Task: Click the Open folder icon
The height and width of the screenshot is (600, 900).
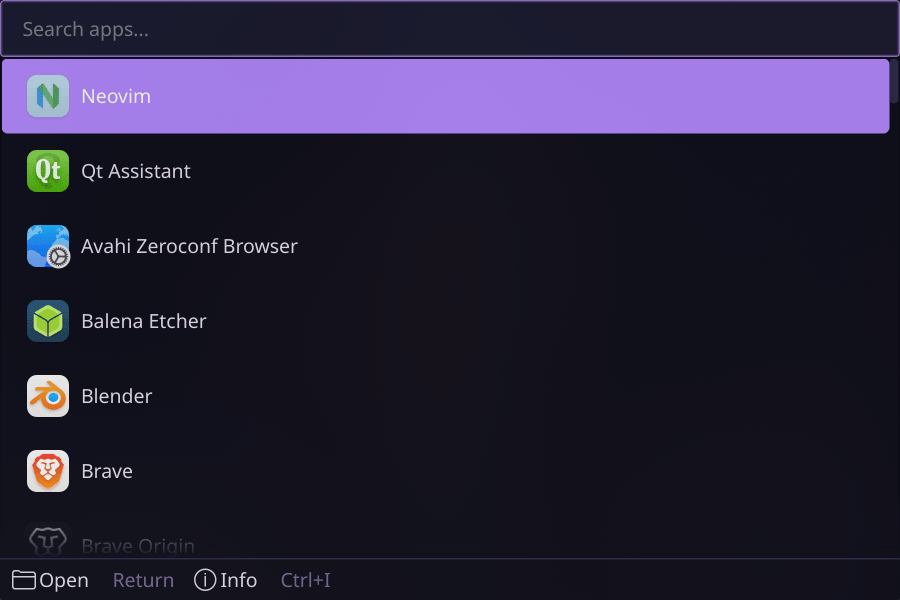Action: (24, 580)
